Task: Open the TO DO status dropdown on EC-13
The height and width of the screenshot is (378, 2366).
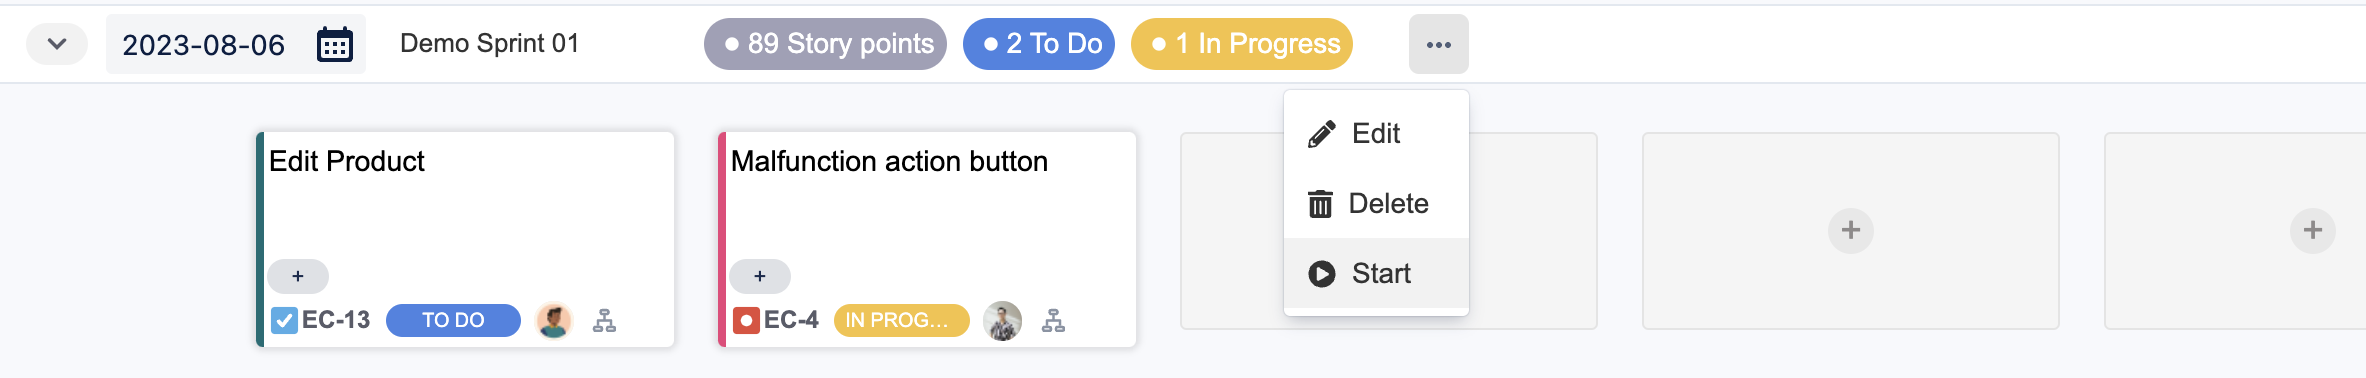Action: coord(453,321)
